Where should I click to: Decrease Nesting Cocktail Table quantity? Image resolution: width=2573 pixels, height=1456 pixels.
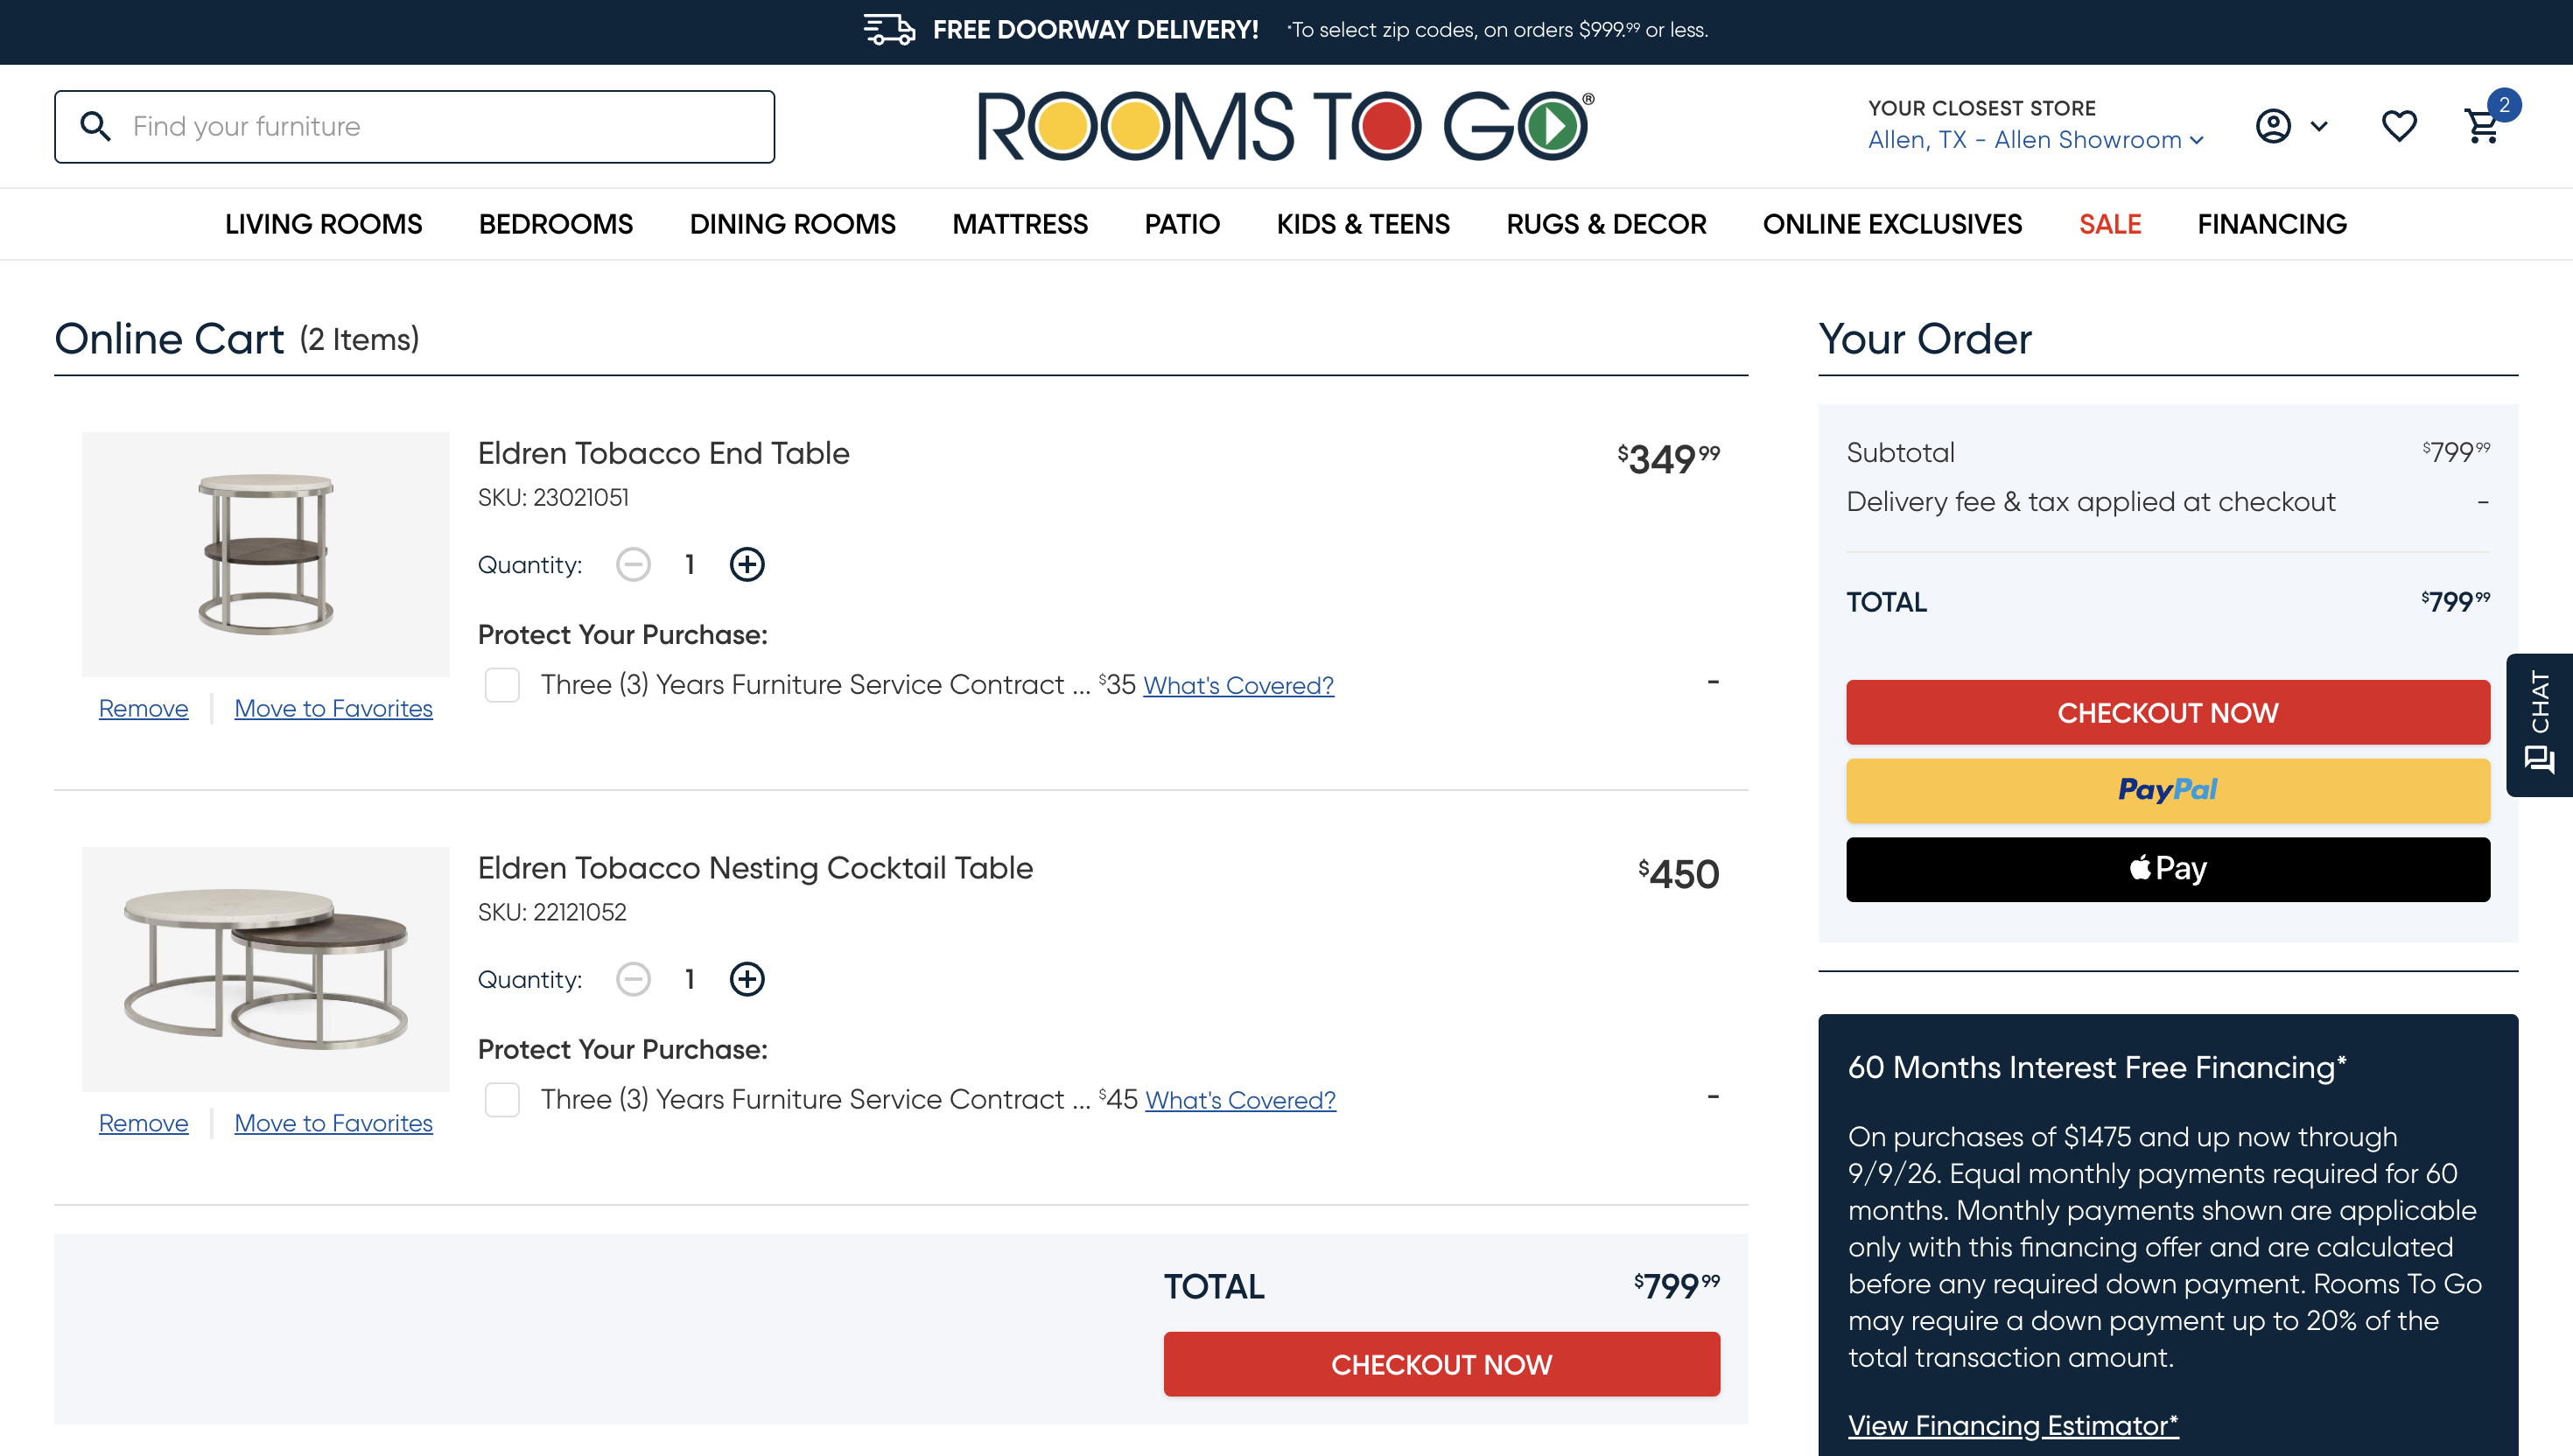point(633,979)
